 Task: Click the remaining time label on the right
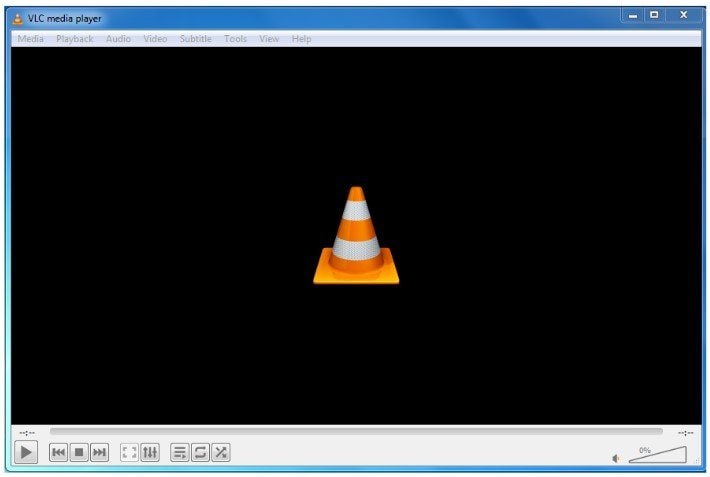click(x=686, y=433)
